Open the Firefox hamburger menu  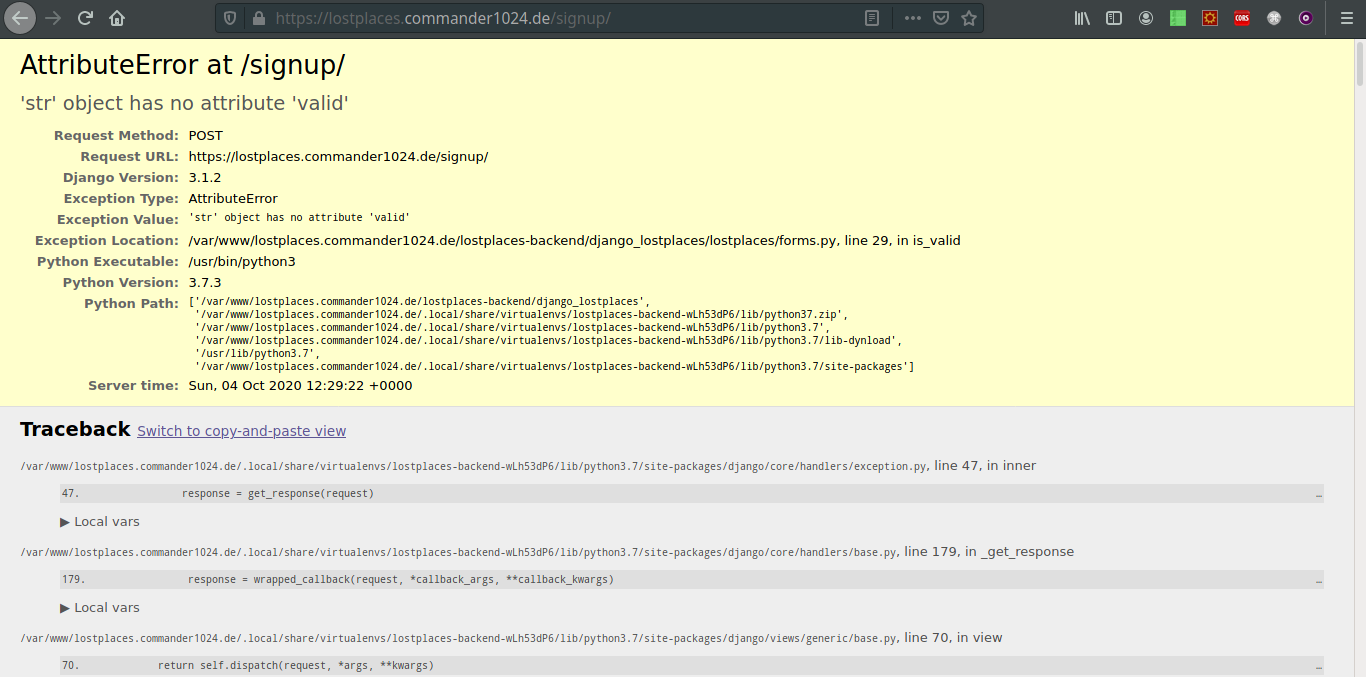(1346, 18)
